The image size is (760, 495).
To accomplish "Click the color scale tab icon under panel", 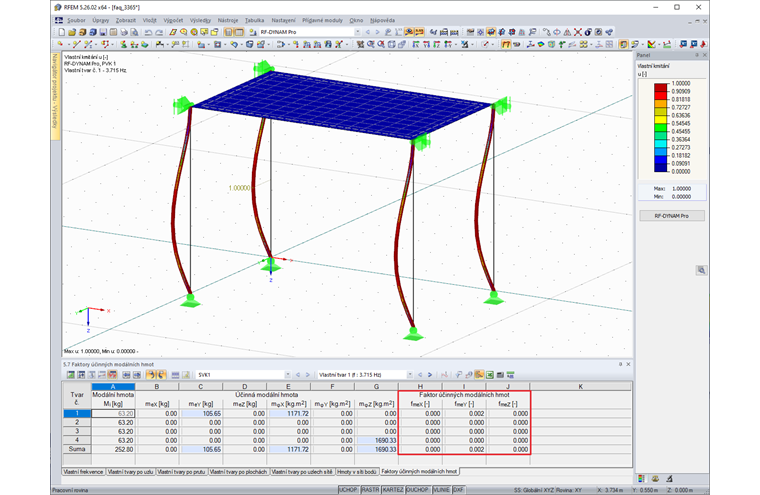I will point(641,479).
